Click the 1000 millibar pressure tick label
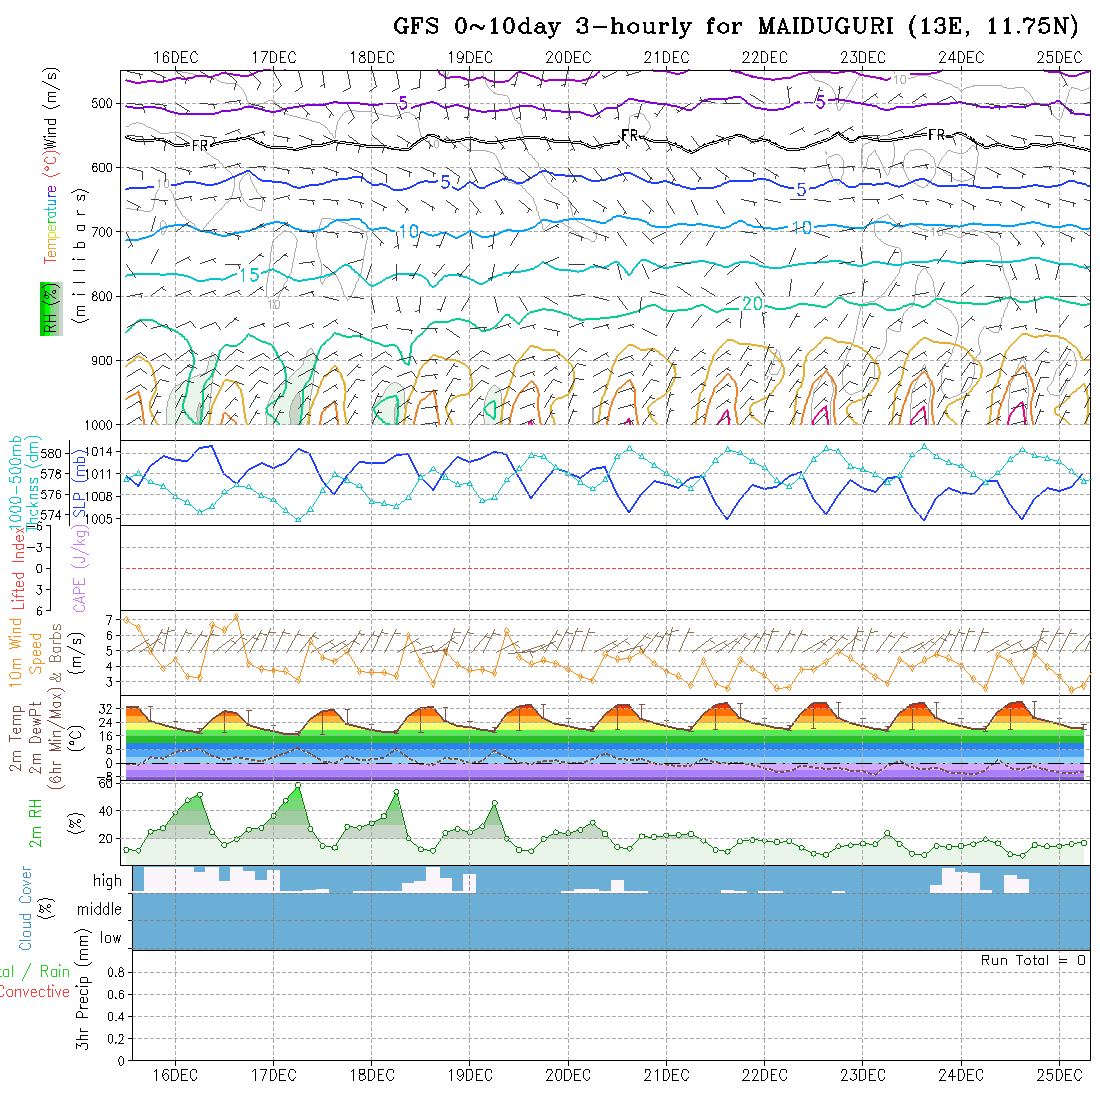The height and width of the screenshot is (1100, 1100). coord(99,424)
